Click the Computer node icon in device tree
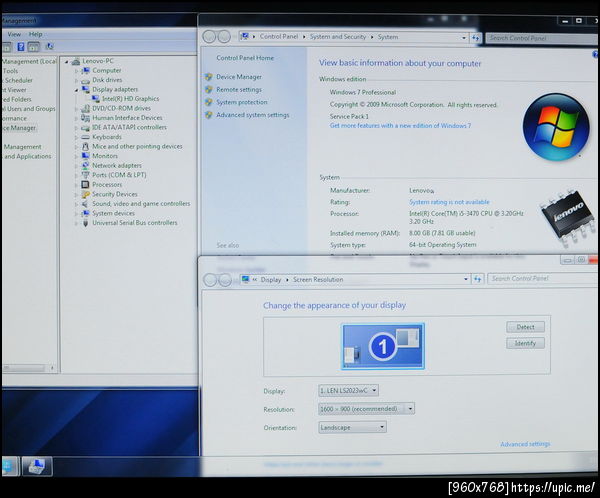 tap(86, 70)
